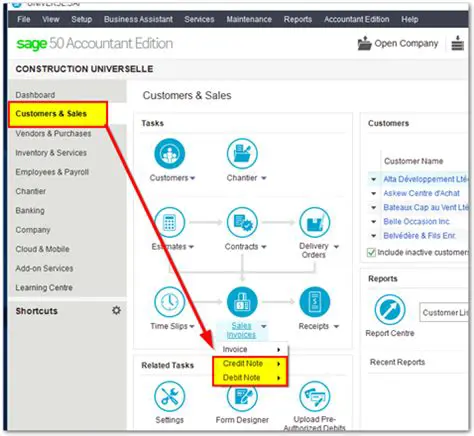Open customer Alta Développement Ltée link
Screen dimensions: 474x436
point(426,179)
